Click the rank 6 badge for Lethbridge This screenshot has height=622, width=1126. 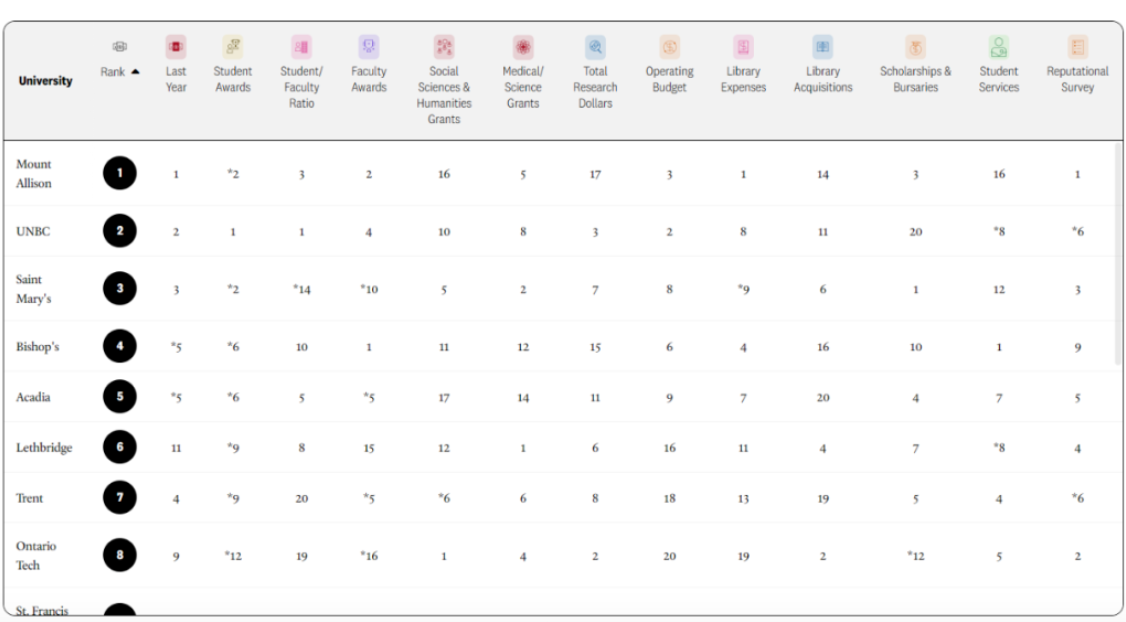point(120,448)
